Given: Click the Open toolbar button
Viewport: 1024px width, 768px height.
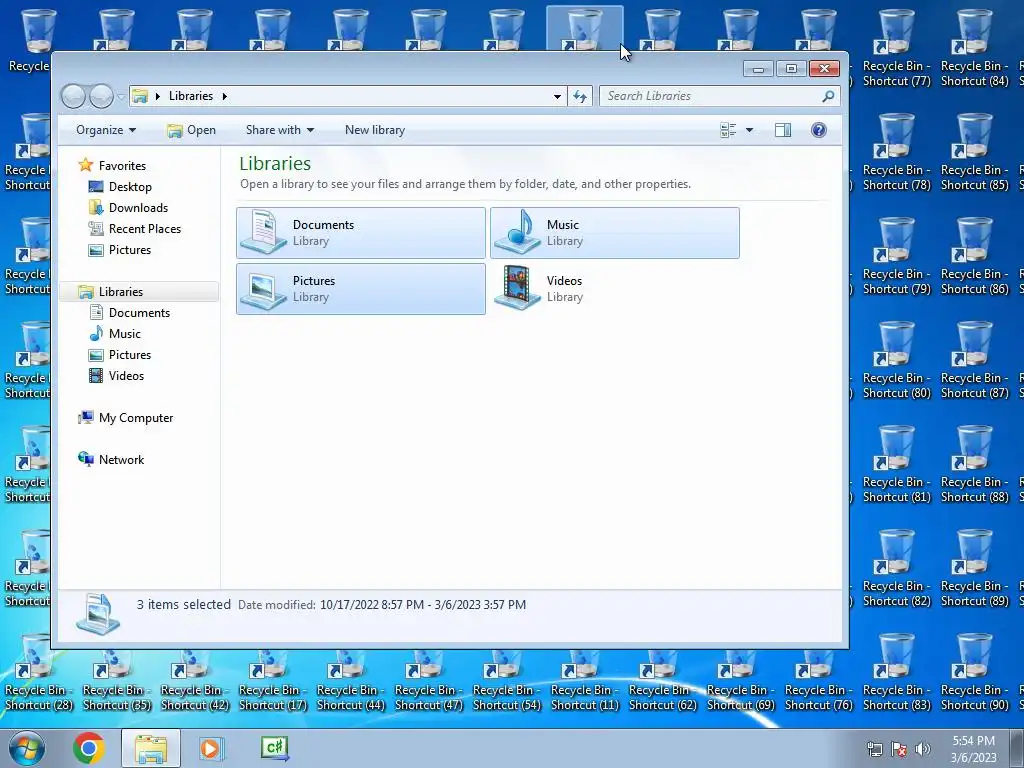Looking at the screenshot, I should [191, 130].
